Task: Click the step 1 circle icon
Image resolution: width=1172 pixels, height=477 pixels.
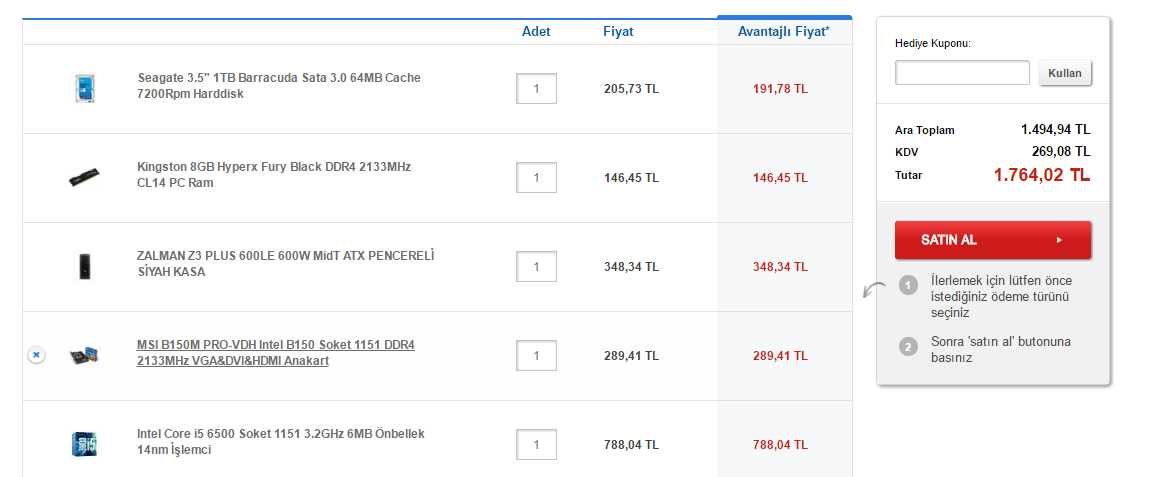Action: (908, 286)
